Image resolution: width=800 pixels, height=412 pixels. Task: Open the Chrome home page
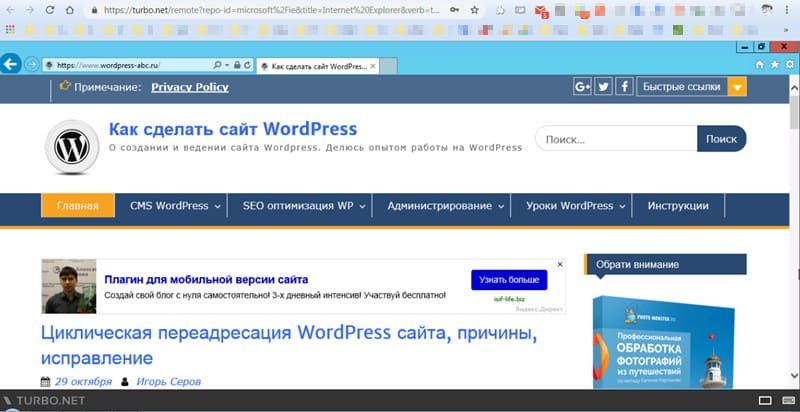pyautogui.click(x=69, y=10)
